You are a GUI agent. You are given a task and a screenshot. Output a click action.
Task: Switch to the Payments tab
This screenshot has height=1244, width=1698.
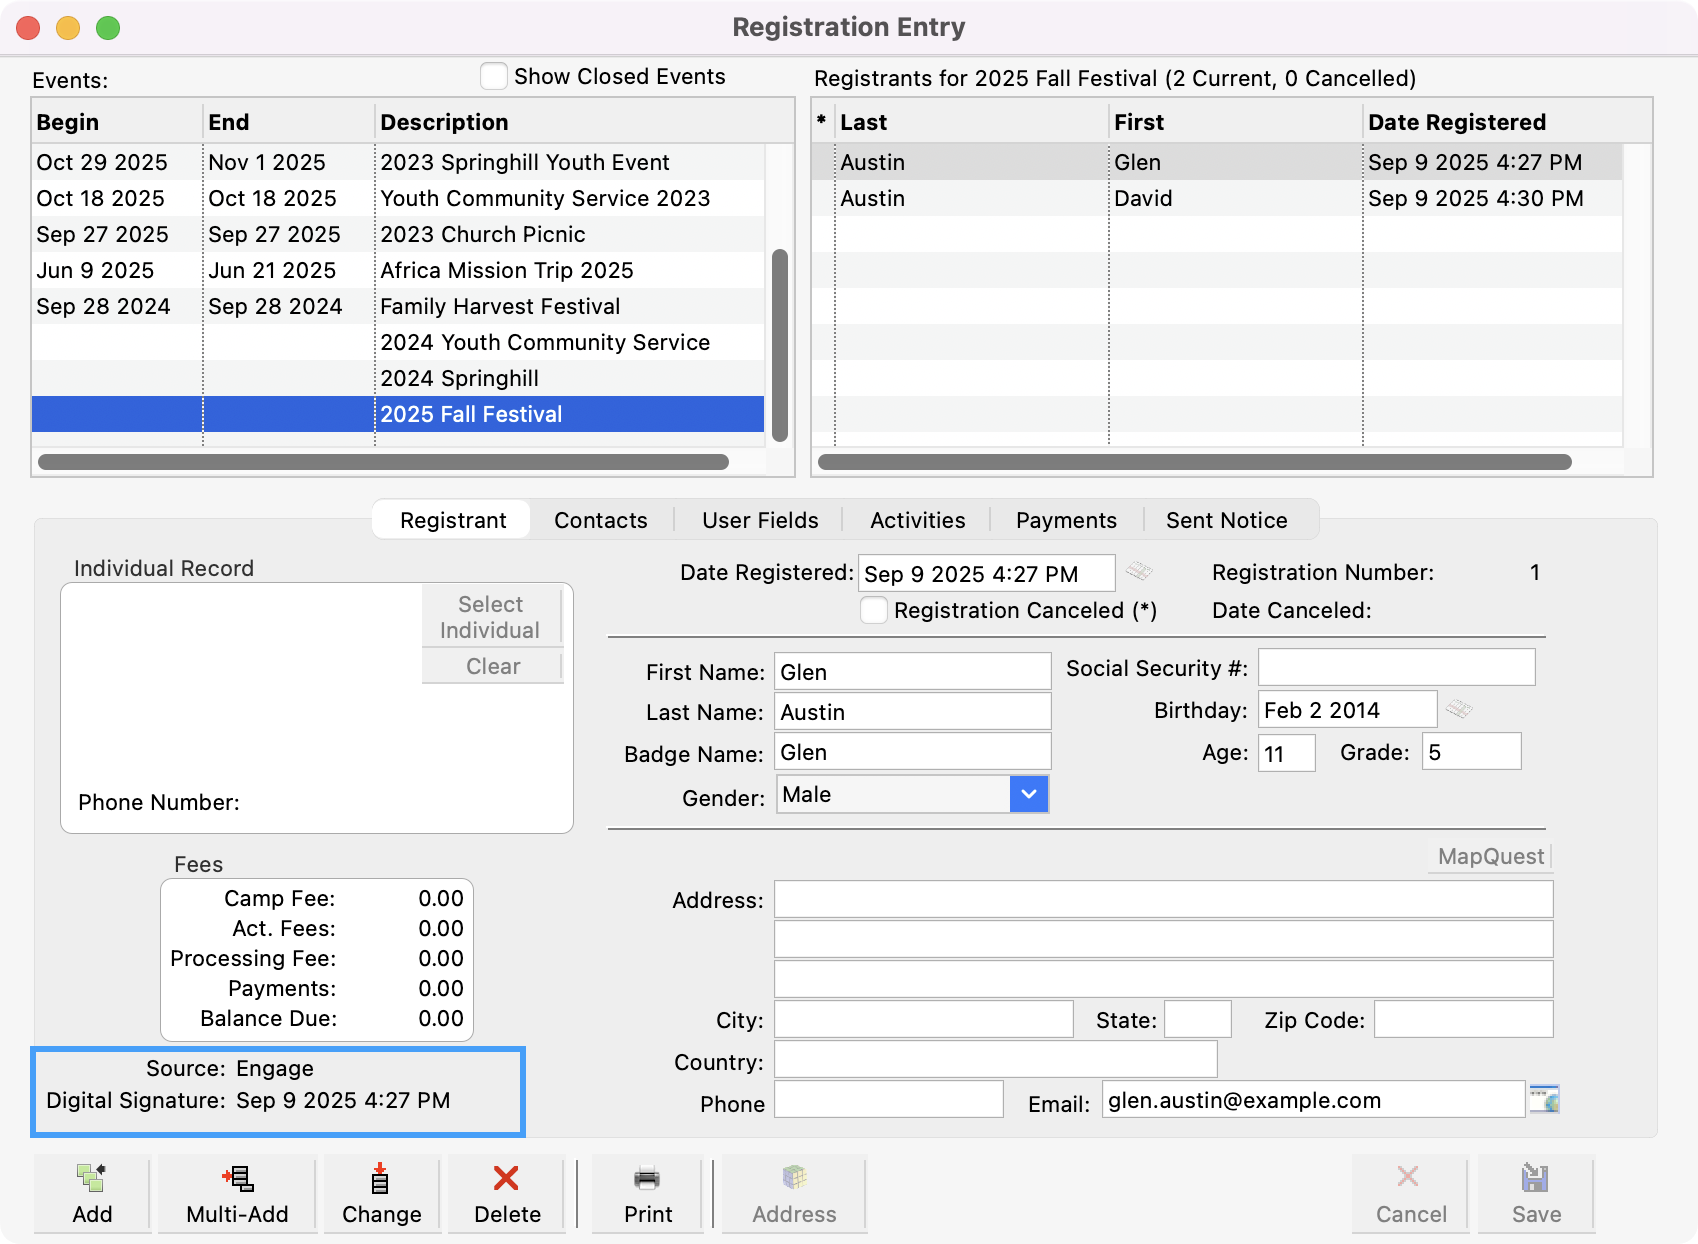tap(1065, 519)
